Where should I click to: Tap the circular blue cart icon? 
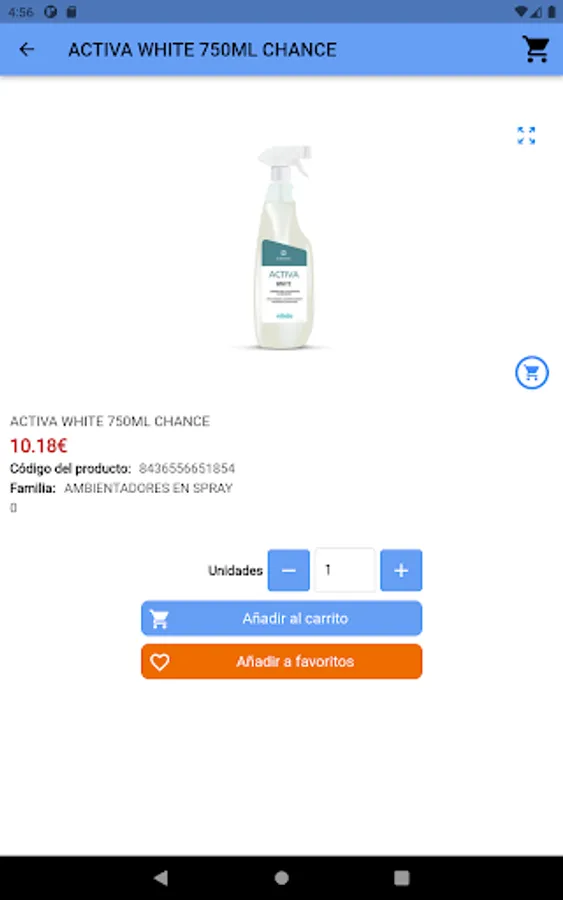pos(531,373)
